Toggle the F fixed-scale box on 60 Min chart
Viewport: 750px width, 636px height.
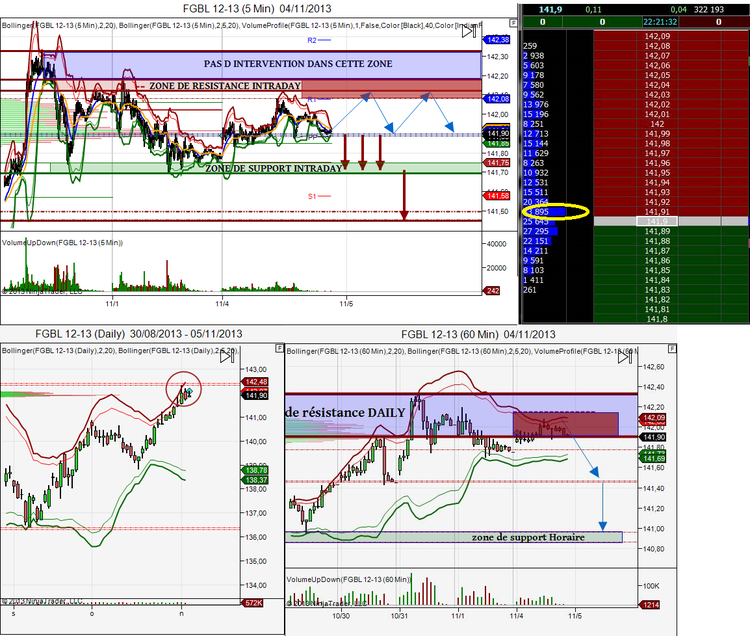pyautogui.click(x=673, y=349)
